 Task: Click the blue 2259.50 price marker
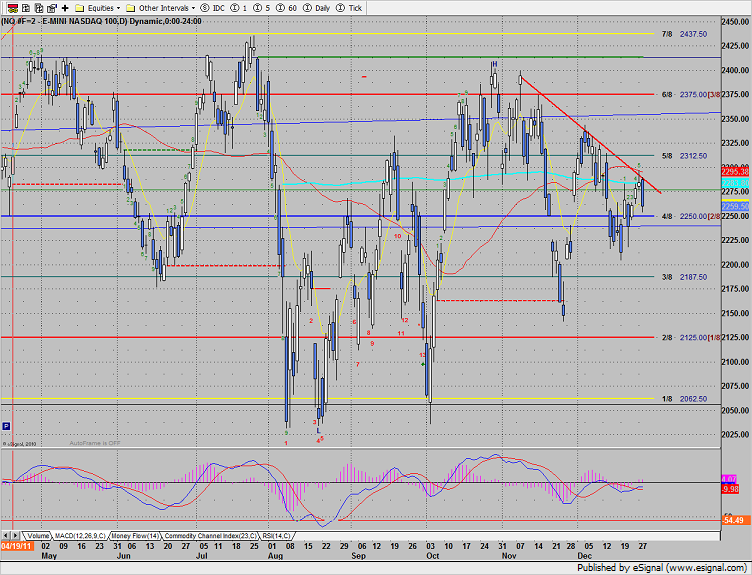(x=735, y=206)
